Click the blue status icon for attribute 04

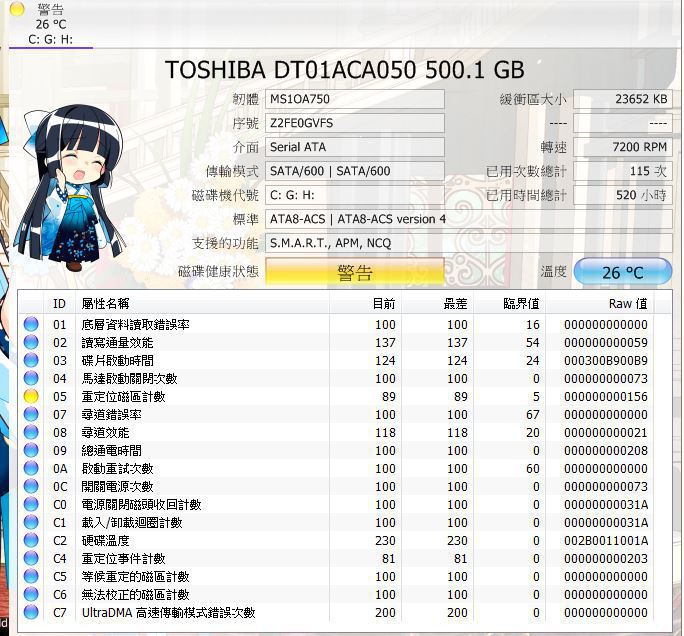31,378
